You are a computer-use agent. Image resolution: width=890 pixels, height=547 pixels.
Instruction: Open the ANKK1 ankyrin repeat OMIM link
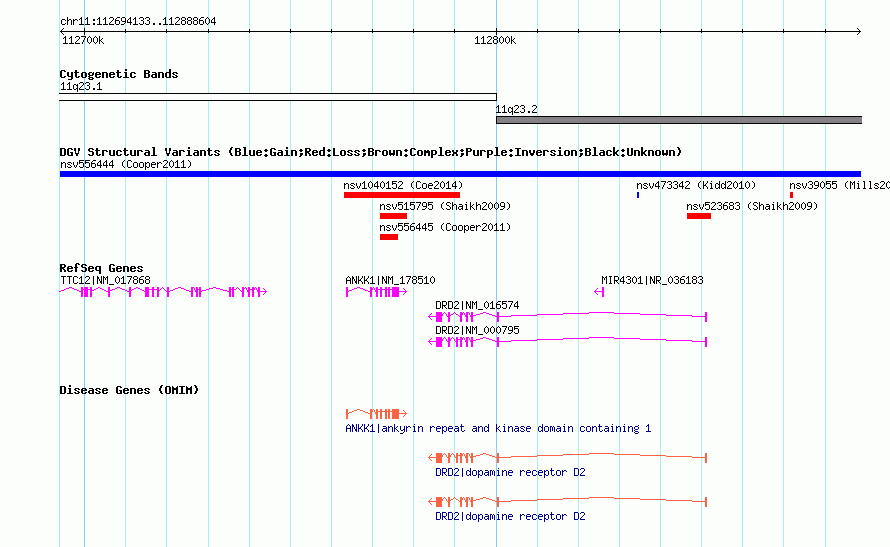click(x=498, y=428)
